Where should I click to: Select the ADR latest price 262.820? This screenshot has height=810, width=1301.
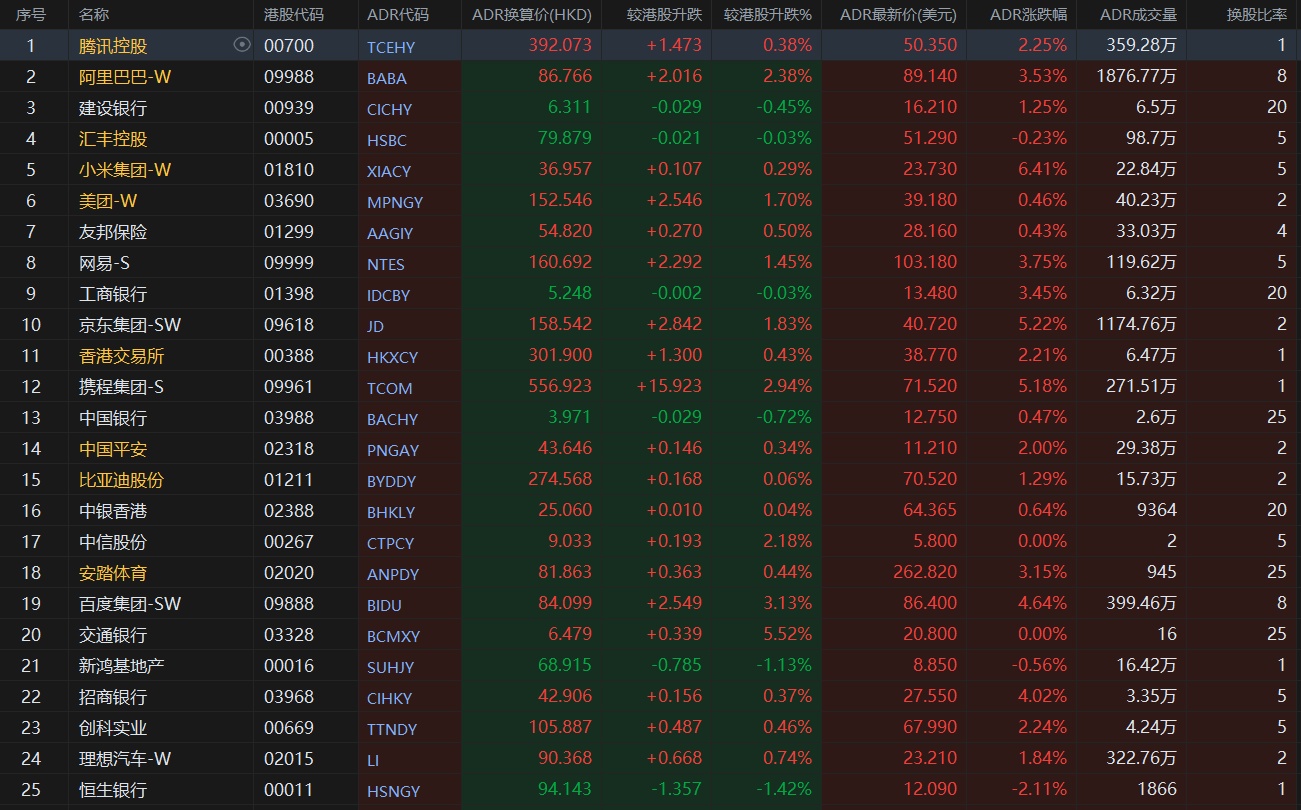point(924,573)
